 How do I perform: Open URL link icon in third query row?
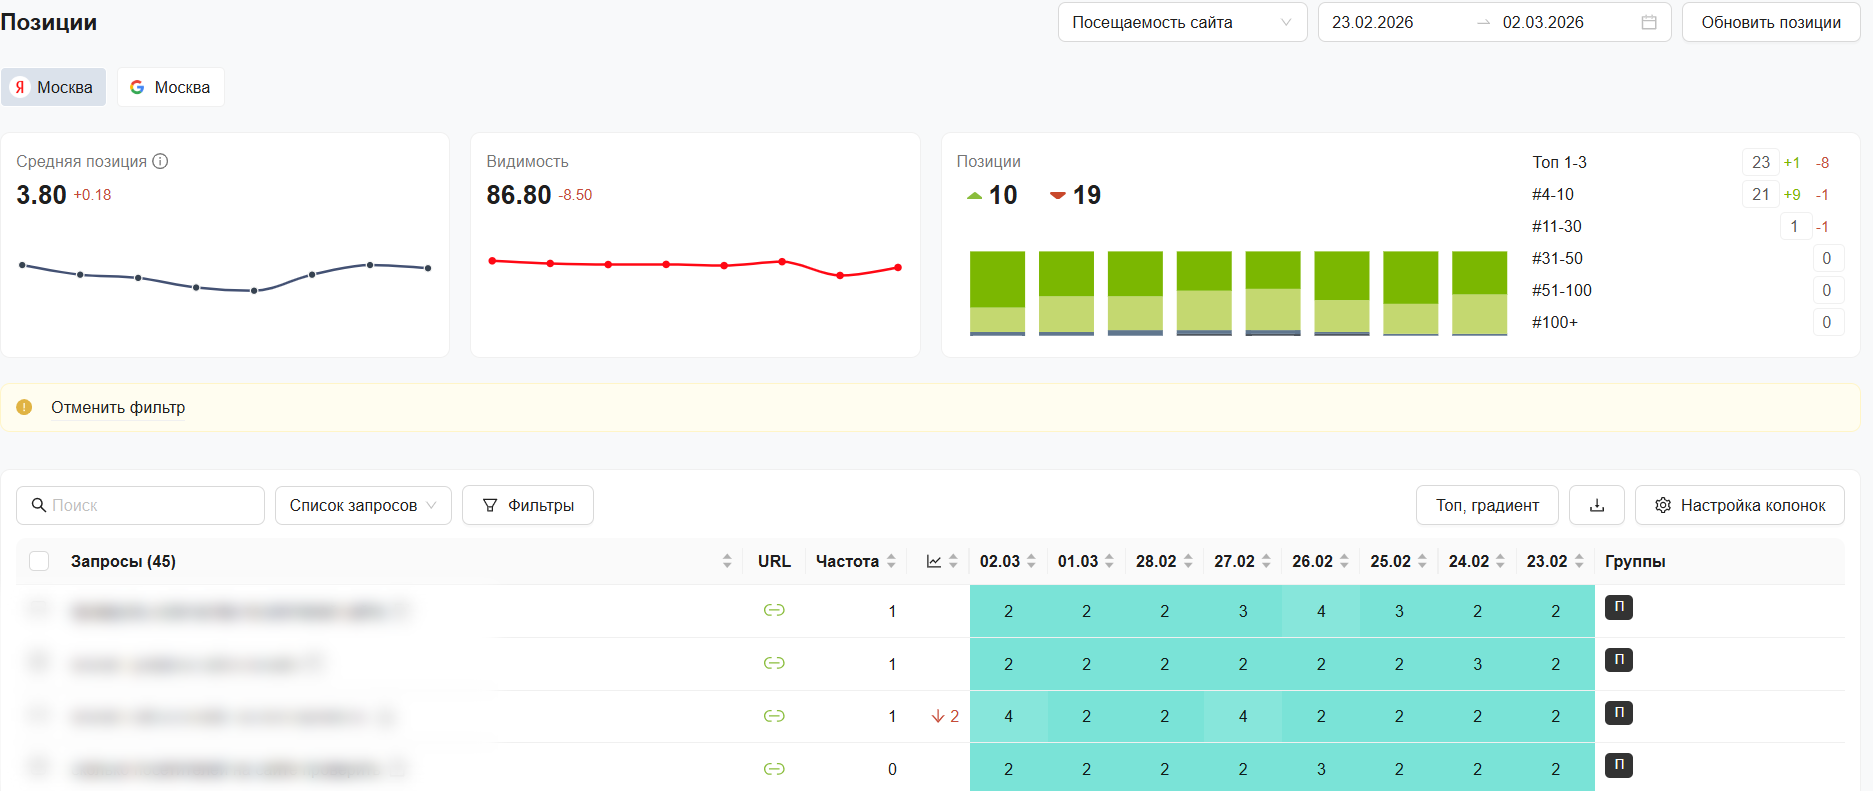(773, 716)
